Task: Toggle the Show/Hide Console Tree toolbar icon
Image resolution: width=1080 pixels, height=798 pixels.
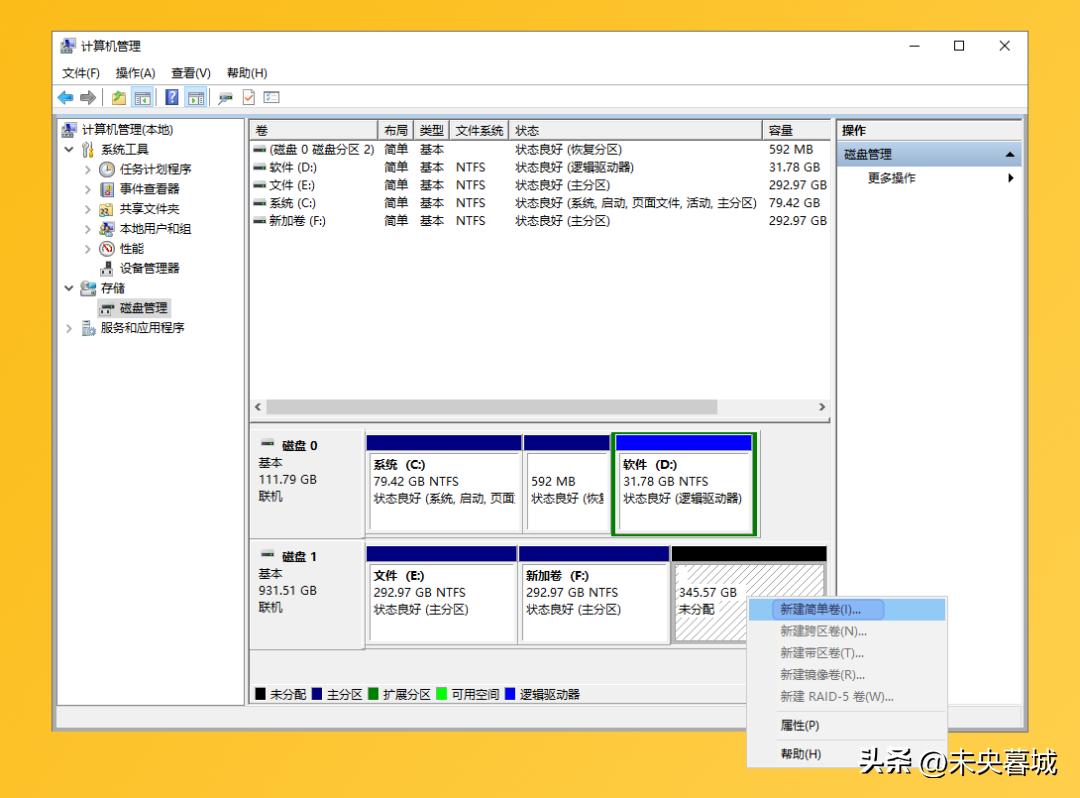Action: point(143,97)
